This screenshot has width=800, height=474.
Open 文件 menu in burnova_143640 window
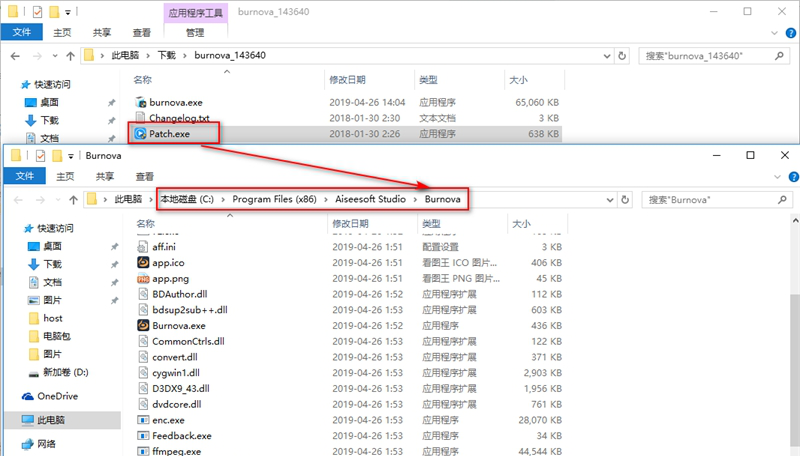(x=21, y=32)
